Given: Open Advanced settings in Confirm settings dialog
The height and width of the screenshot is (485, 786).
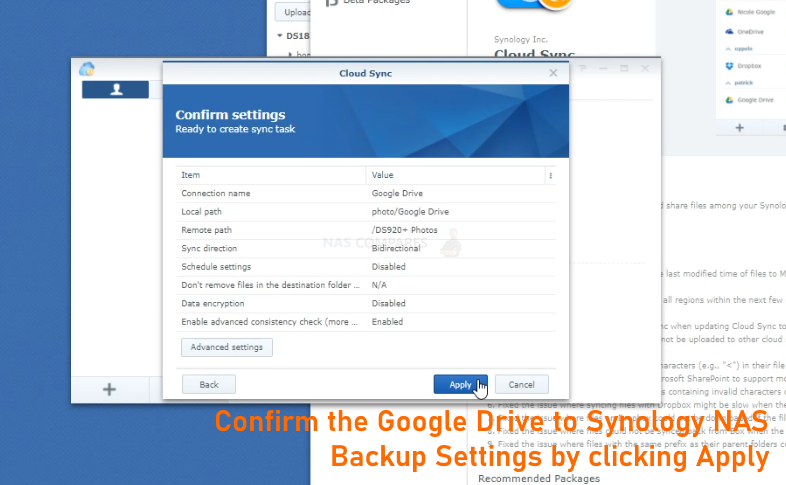Looking at the screenshot, I should click(x=227, y=347).
